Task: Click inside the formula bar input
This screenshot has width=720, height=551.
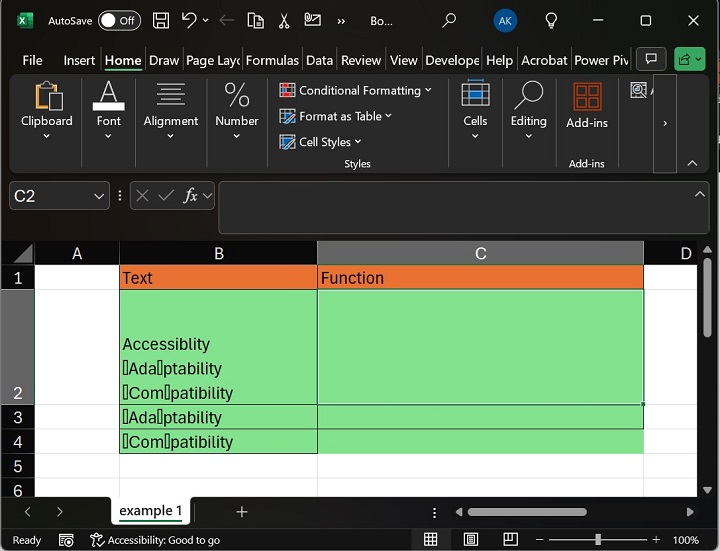Action: click(450, 206)
